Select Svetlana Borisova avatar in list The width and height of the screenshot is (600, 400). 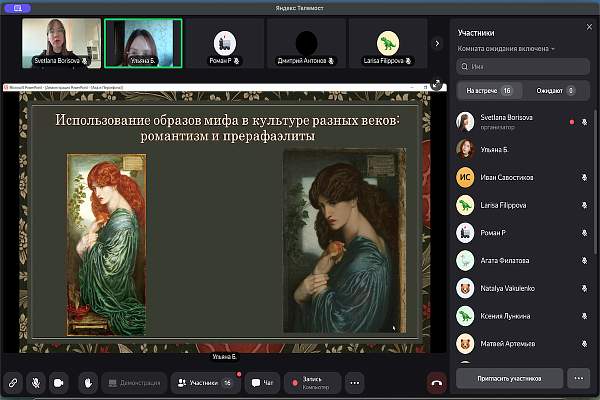465,122
